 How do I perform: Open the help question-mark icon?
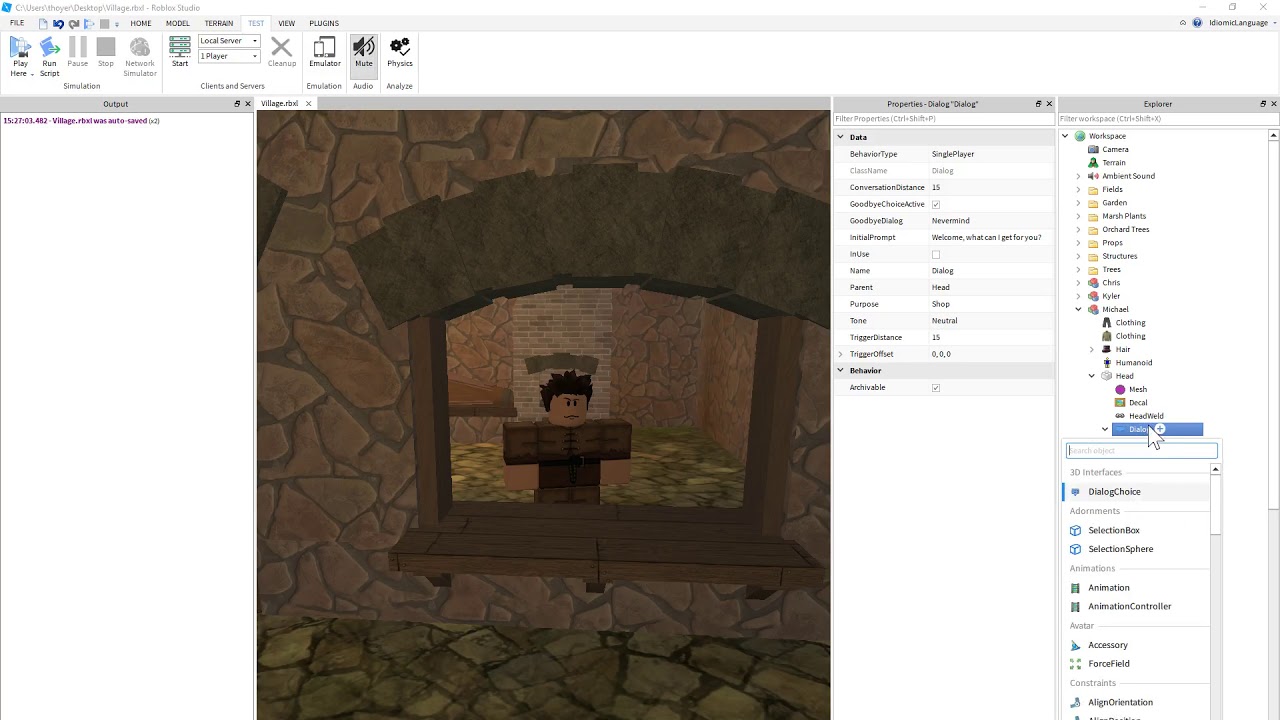pos(1197,23)
